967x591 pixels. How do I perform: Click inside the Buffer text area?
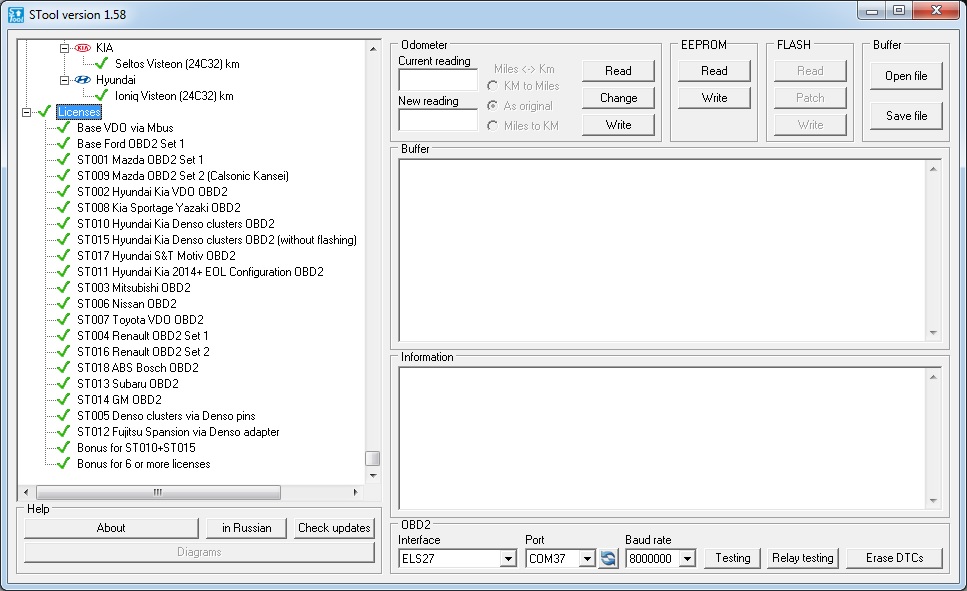click(x=662, y=250)
